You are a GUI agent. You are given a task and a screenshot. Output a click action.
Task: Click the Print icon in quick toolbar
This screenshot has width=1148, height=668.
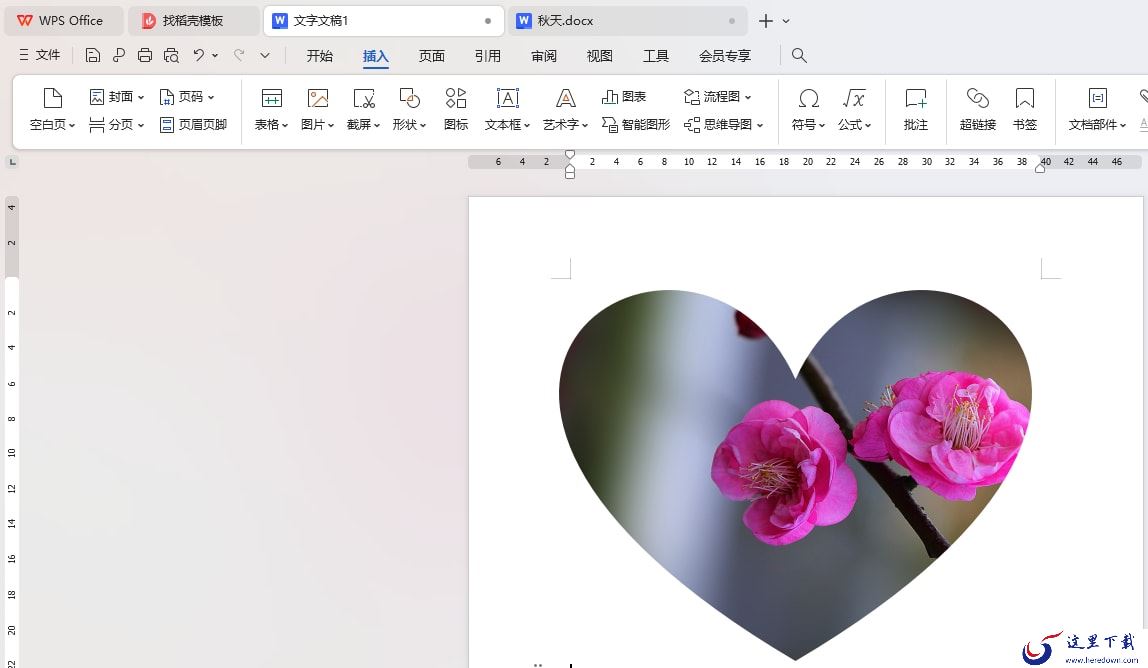pos(145,55)
